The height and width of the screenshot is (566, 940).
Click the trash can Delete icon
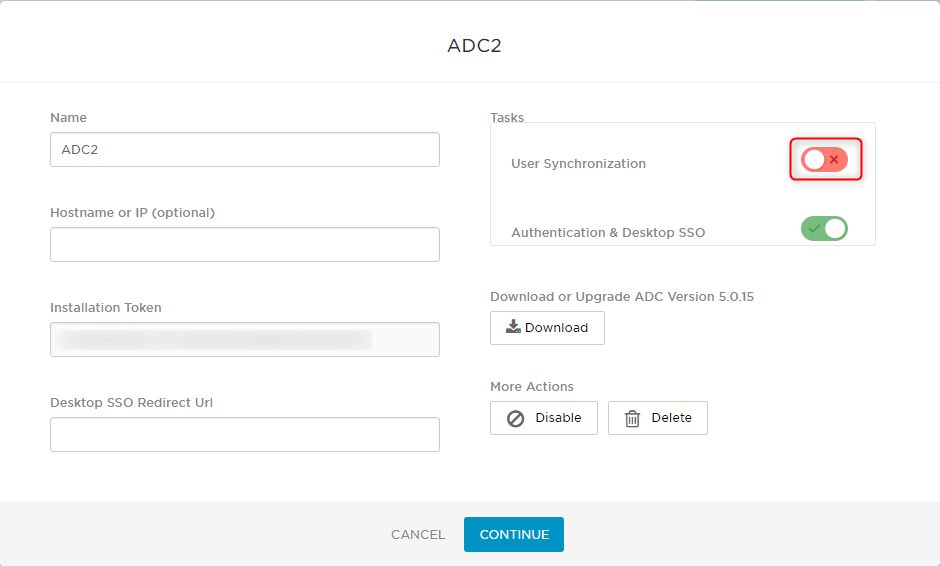click(x=632, y=419)
